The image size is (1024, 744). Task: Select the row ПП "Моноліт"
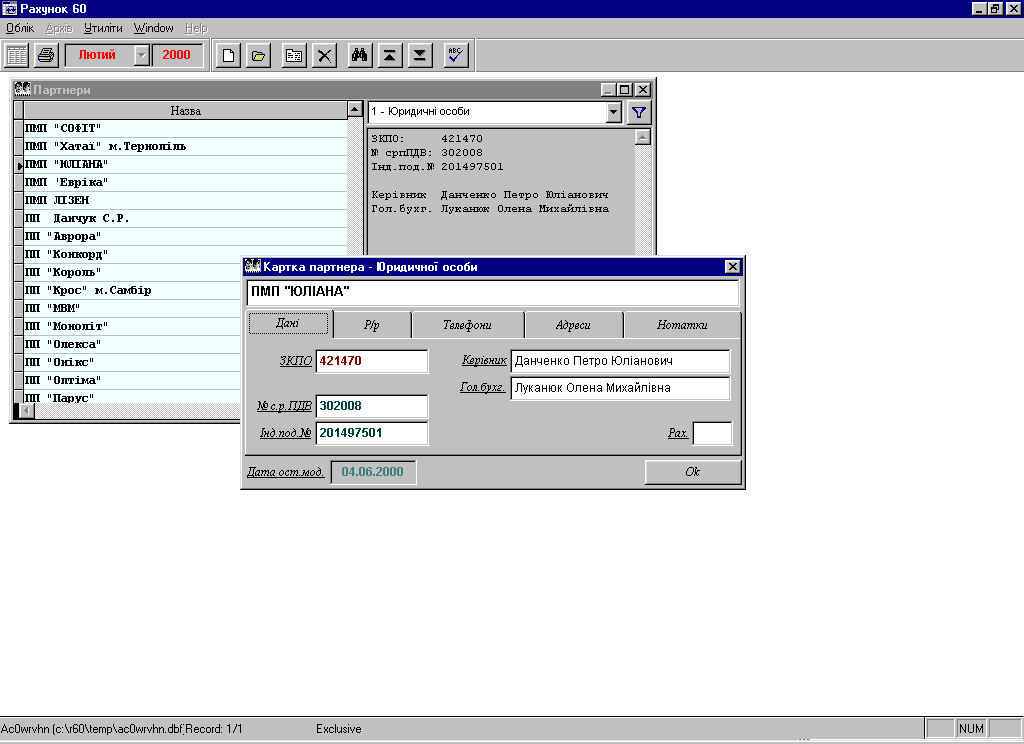coord(133,326)
